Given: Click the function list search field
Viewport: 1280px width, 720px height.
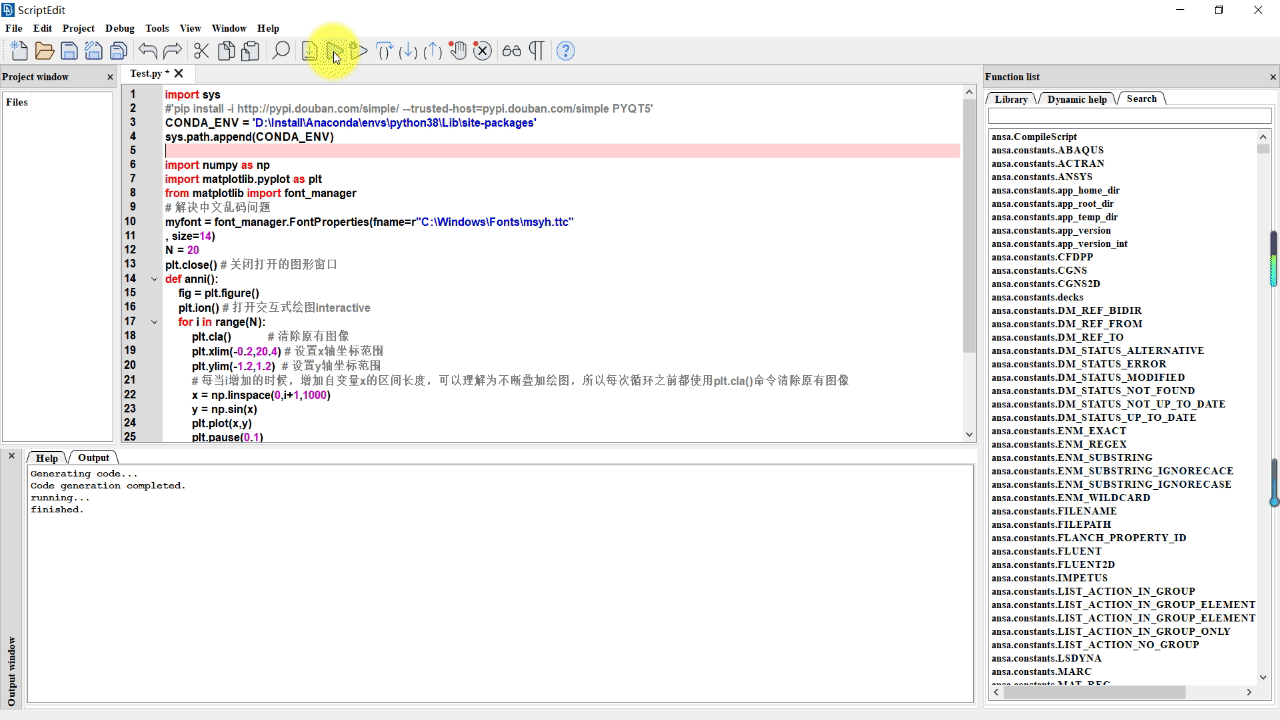Looking at the screenshot, I should pos(1129,116).
